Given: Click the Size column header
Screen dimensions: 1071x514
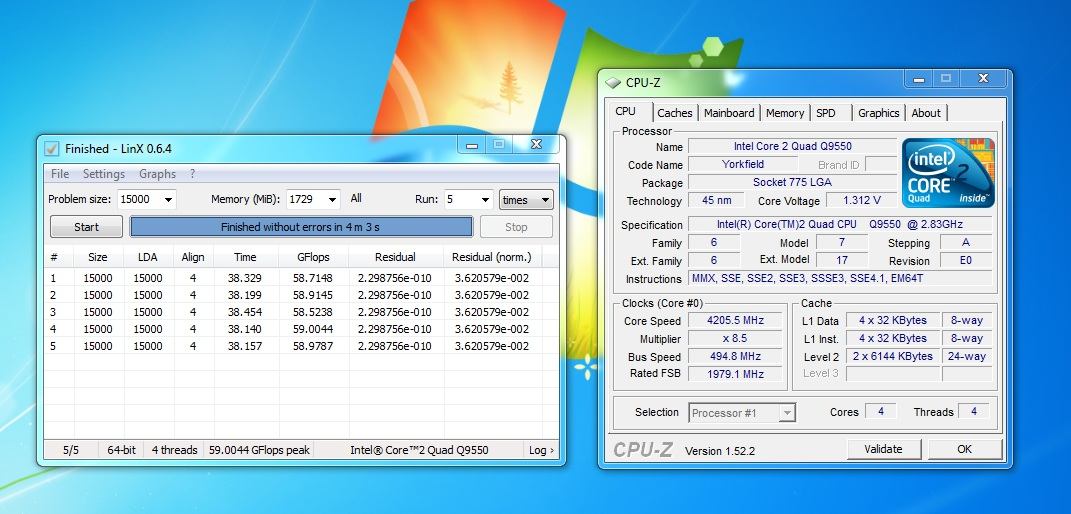Looking at the screenshot, I should pyautogui.click(x=98, y=257).
